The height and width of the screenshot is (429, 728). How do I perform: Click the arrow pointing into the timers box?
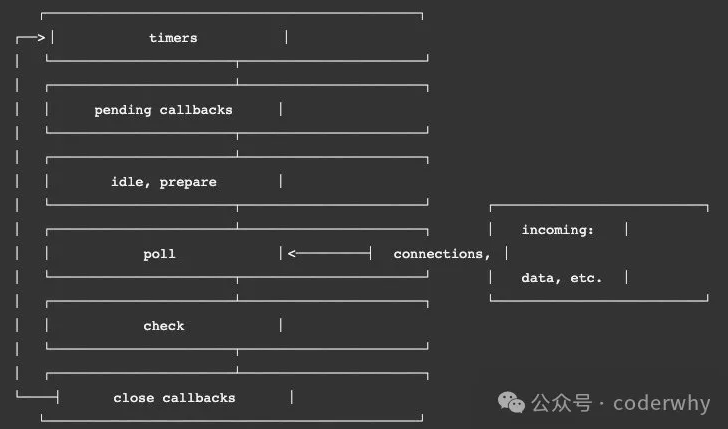pos(31,39)
